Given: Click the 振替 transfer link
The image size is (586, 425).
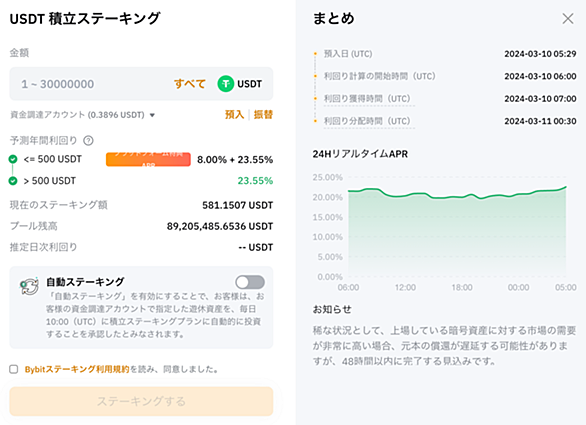Looking at the screenshot, I should (x=263, y=114).
